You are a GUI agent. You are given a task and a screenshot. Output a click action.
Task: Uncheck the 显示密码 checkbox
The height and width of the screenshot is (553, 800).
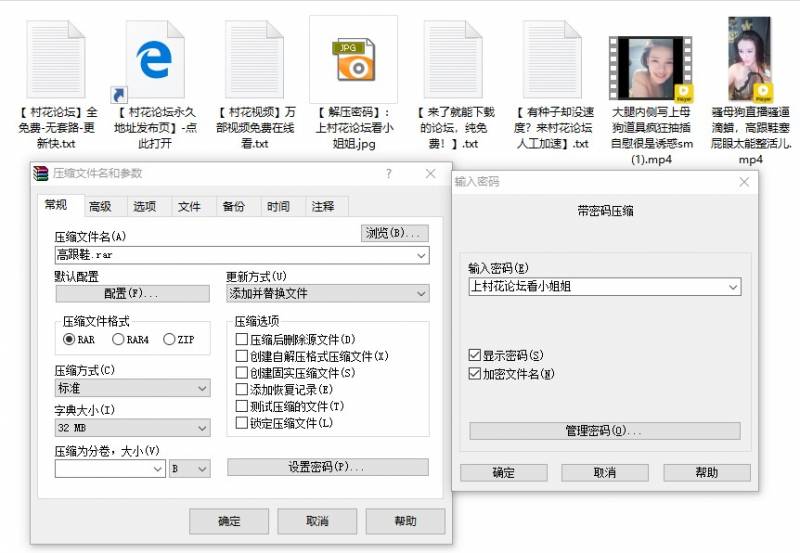click(475, 356)
